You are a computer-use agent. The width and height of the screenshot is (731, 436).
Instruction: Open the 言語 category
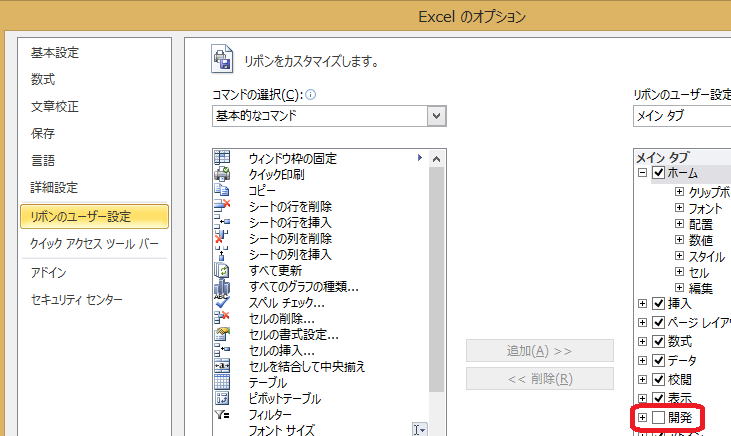[43, 160]
